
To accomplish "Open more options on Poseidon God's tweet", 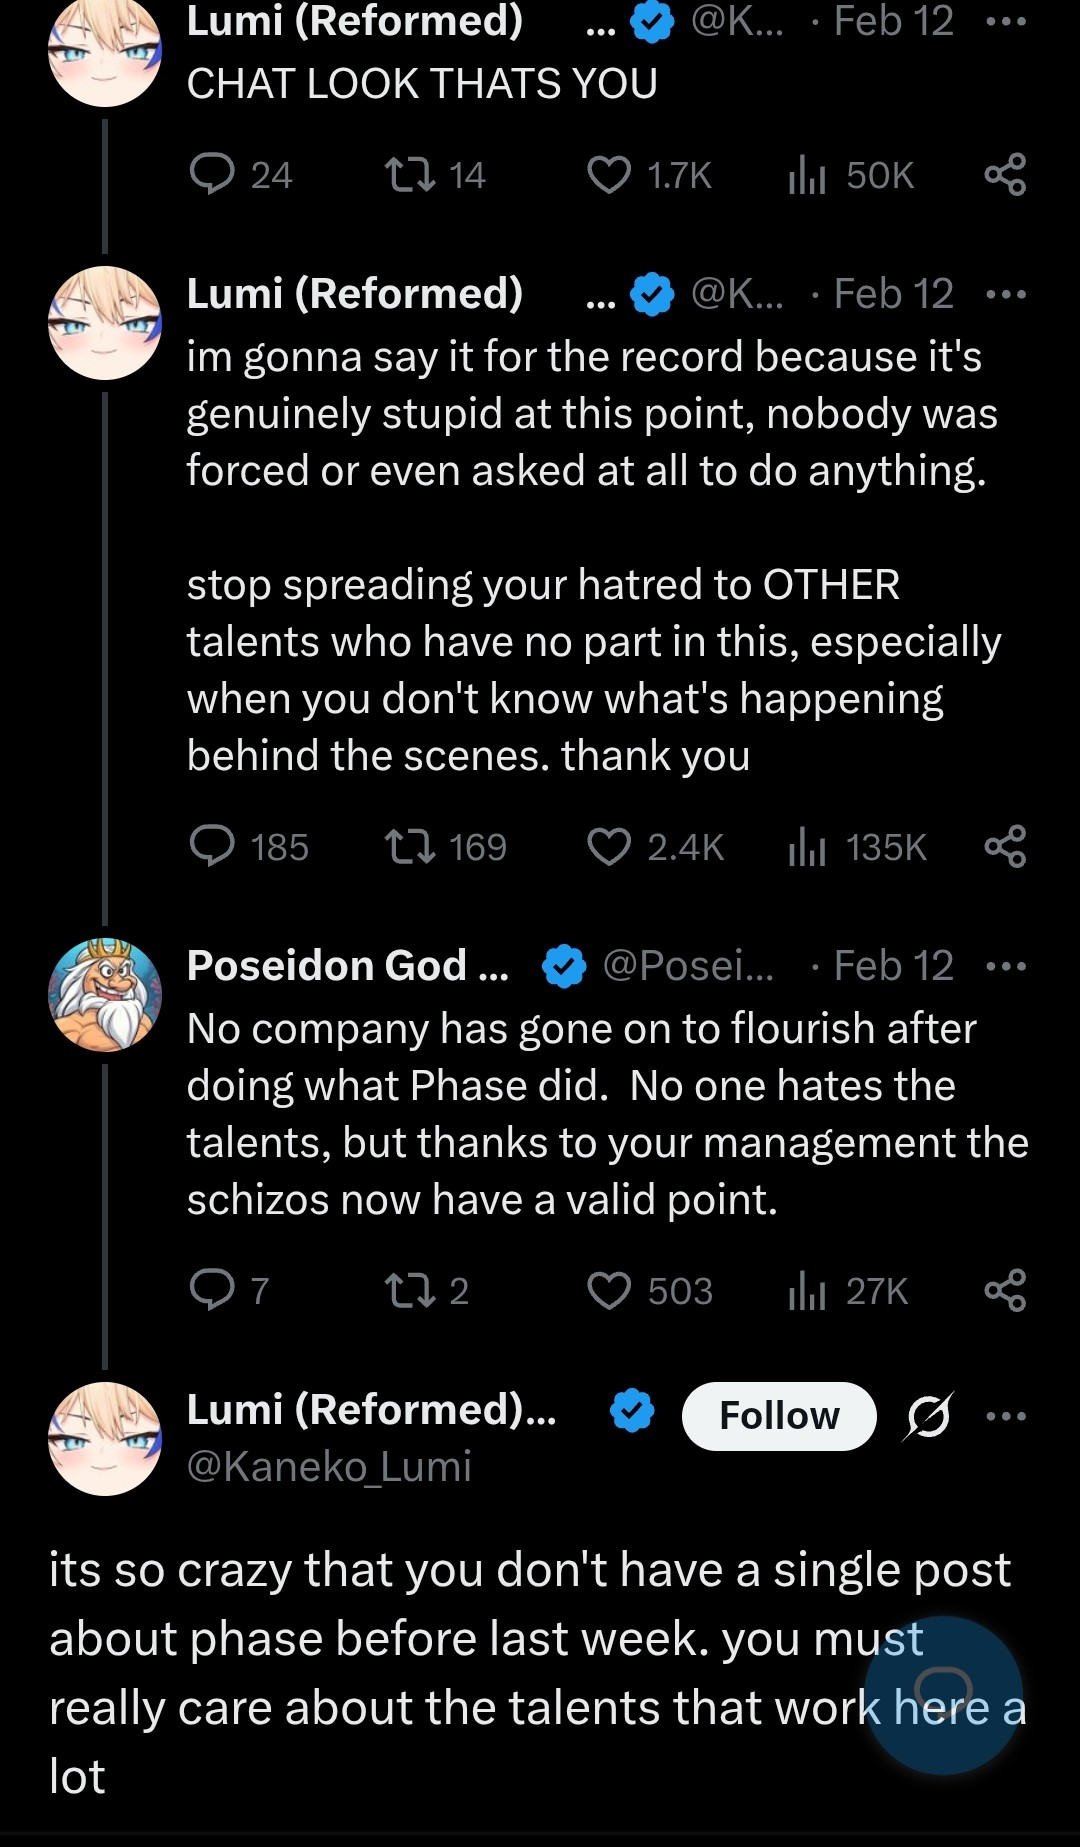I will pyautogui.click(x=1005, y=966).
